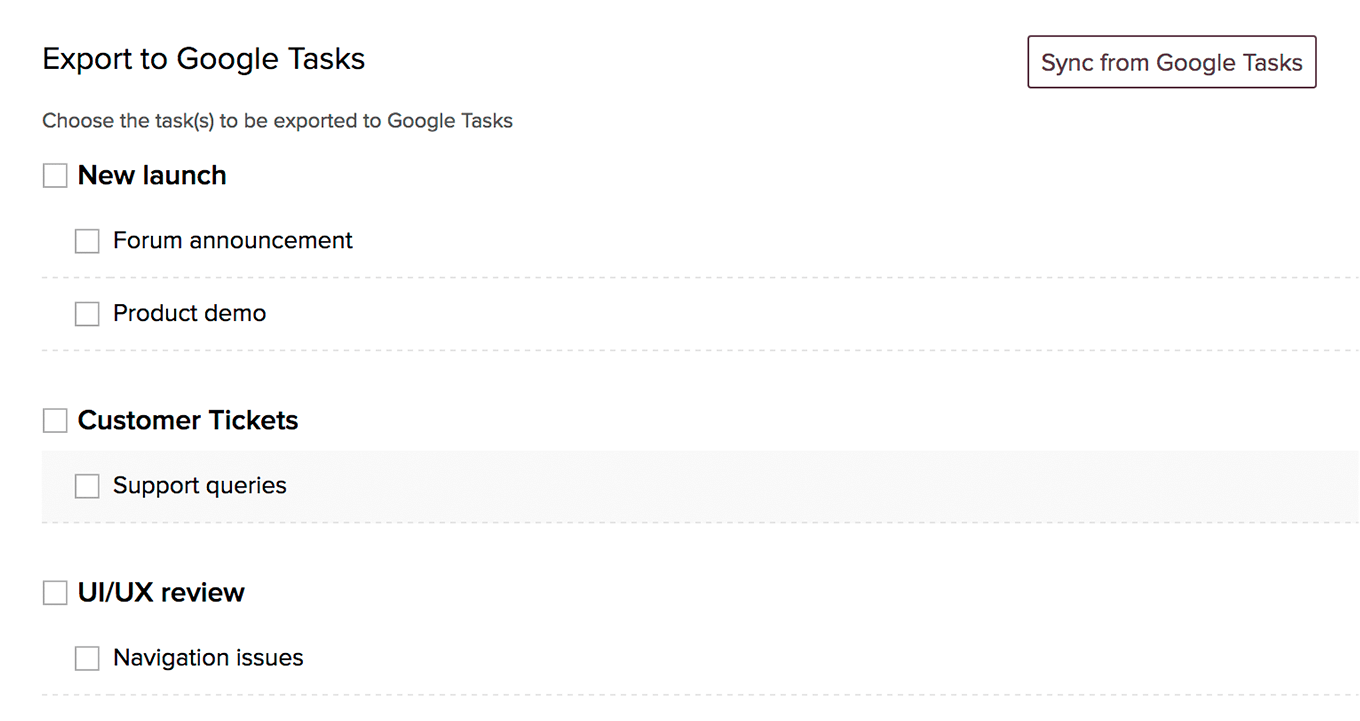Click the Sync from Google Tasks button
Image resolution: width=1360 pixels, height=721 pixels.
tap(1171, 62)
